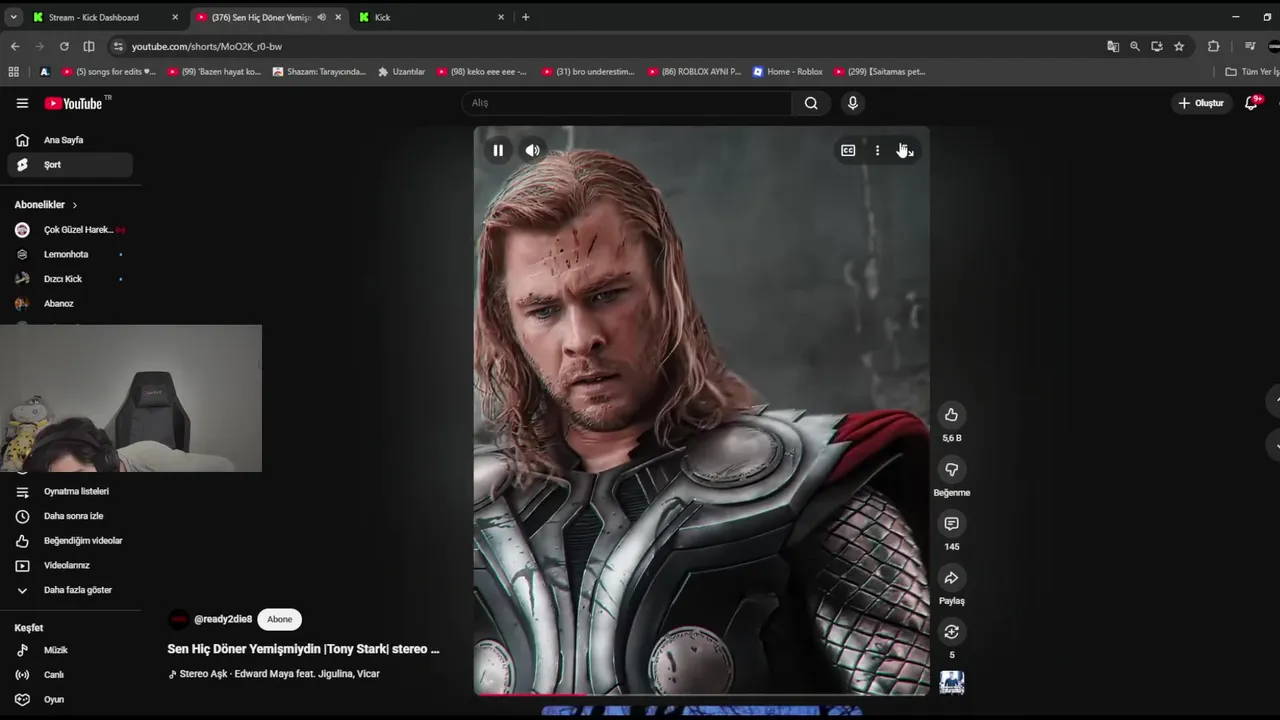Screen dimensions: 1280x720
Task: Open the tab search dropdown arrow
Action: click(x=13, y=17)
